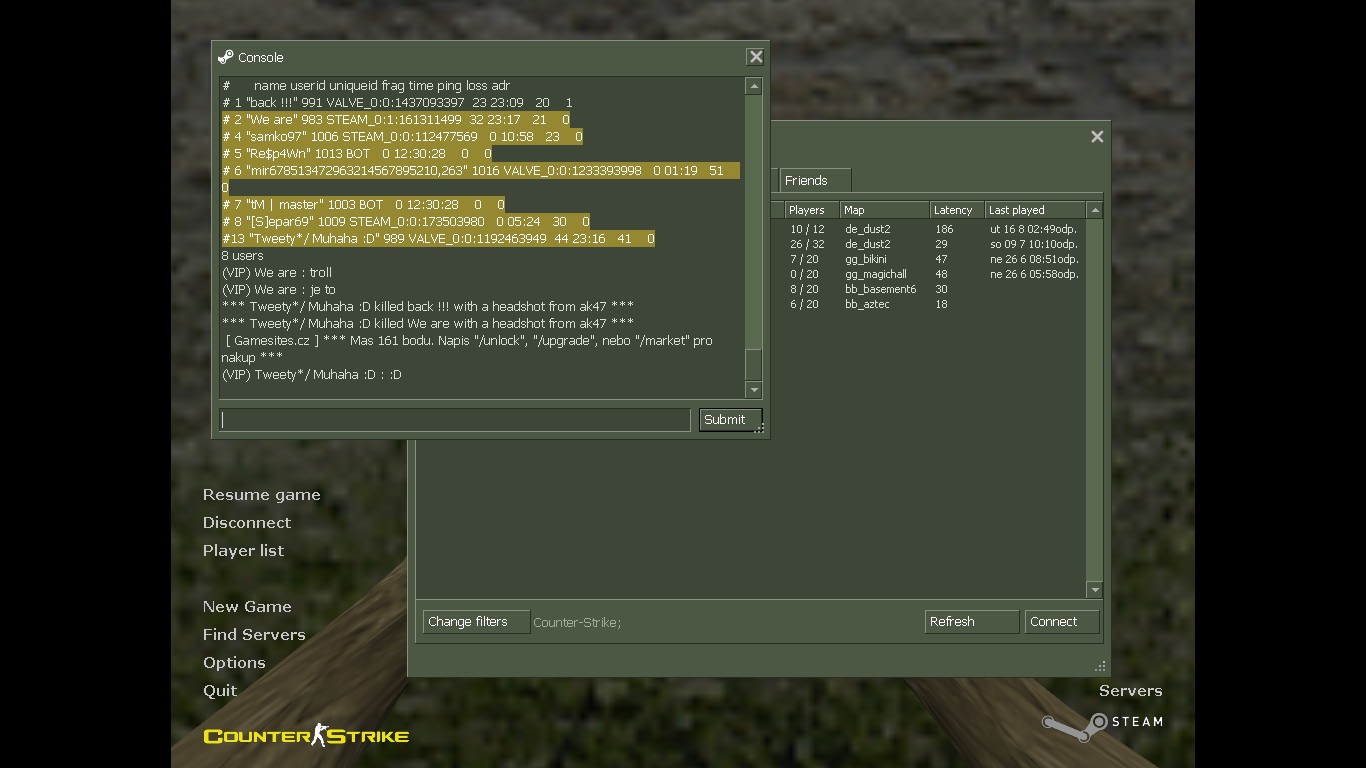Sort servers by Latency column
1366x768 pixels.
957,210
